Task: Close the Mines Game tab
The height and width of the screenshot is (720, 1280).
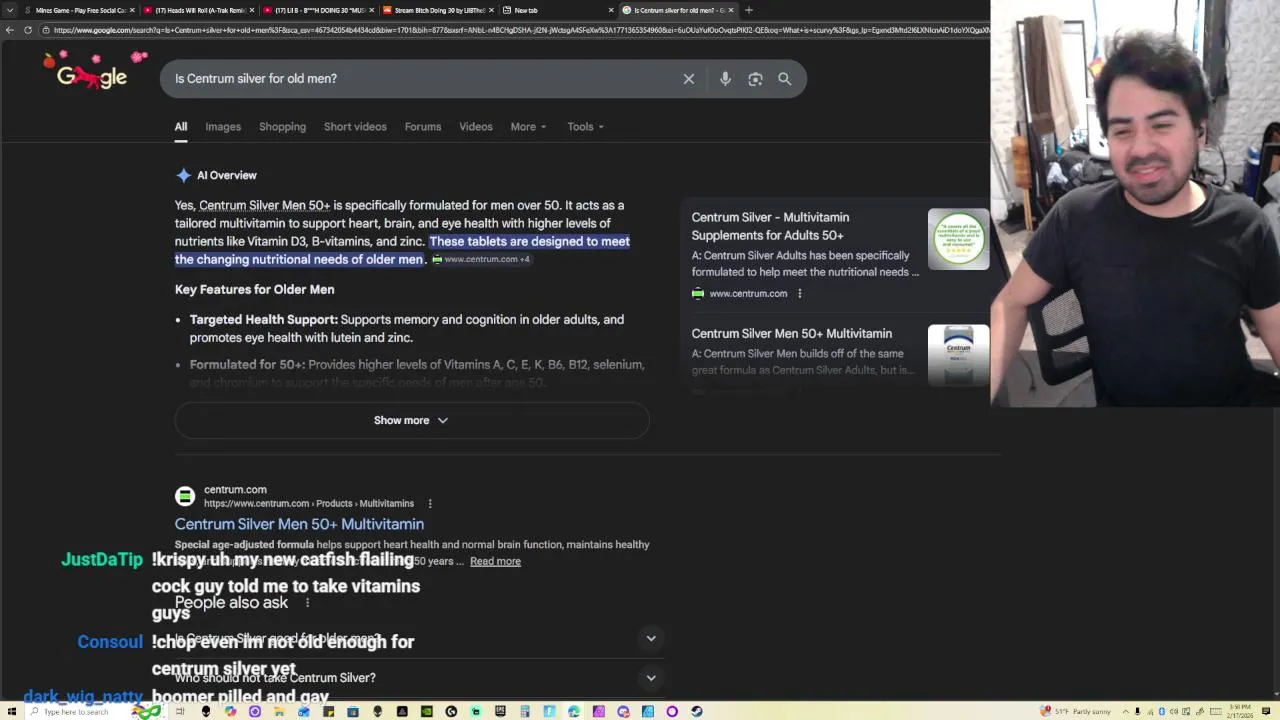Action: pyautogui.click(x=131, y=10)
